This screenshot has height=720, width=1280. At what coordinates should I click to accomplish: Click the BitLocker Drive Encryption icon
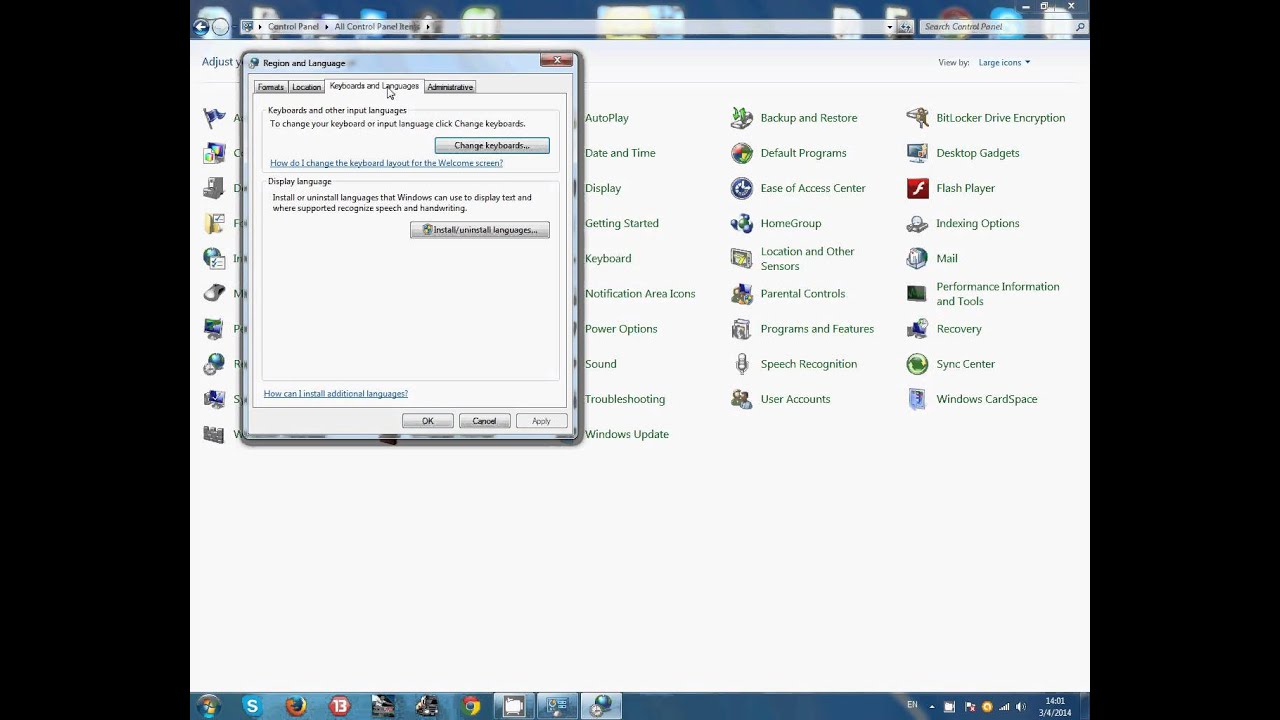917,118
